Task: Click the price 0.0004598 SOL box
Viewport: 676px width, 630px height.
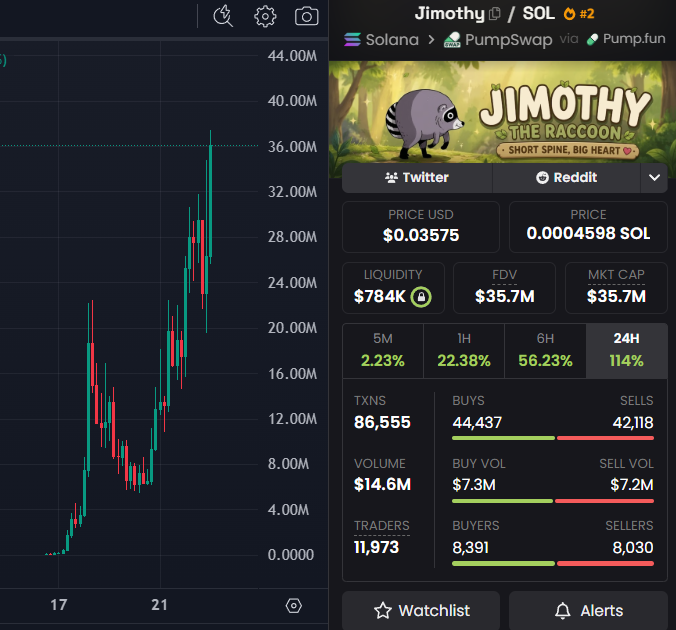Action: click(x=588, y=227)
